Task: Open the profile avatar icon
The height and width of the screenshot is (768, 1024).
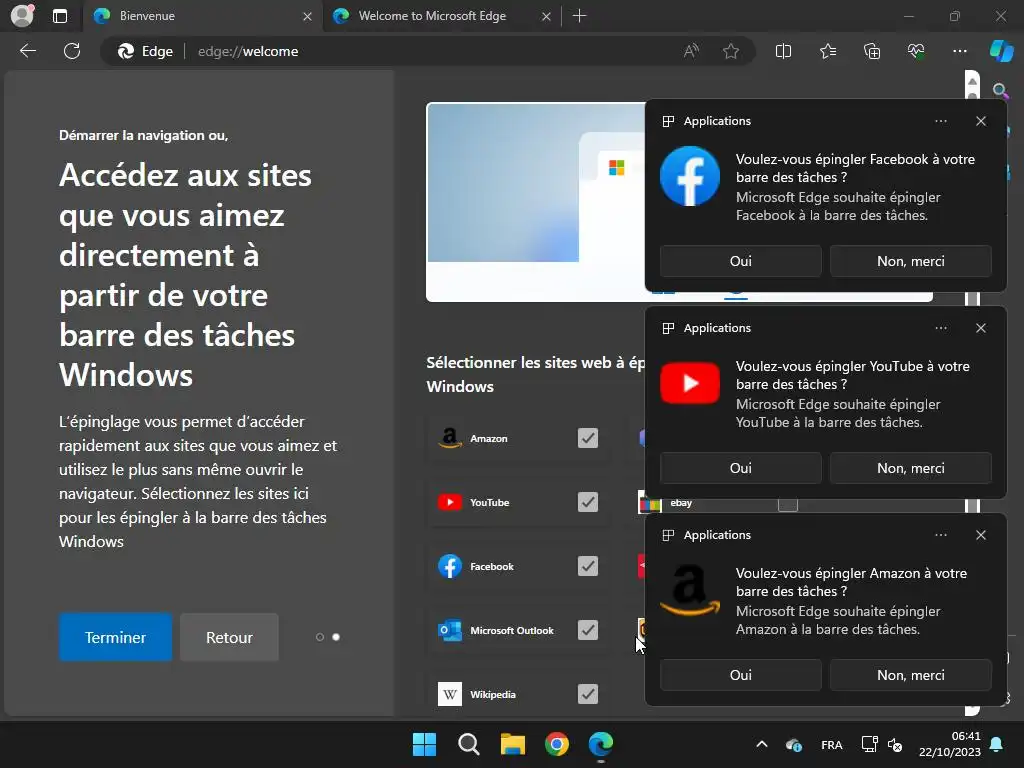Action: [x=22, y=16]
